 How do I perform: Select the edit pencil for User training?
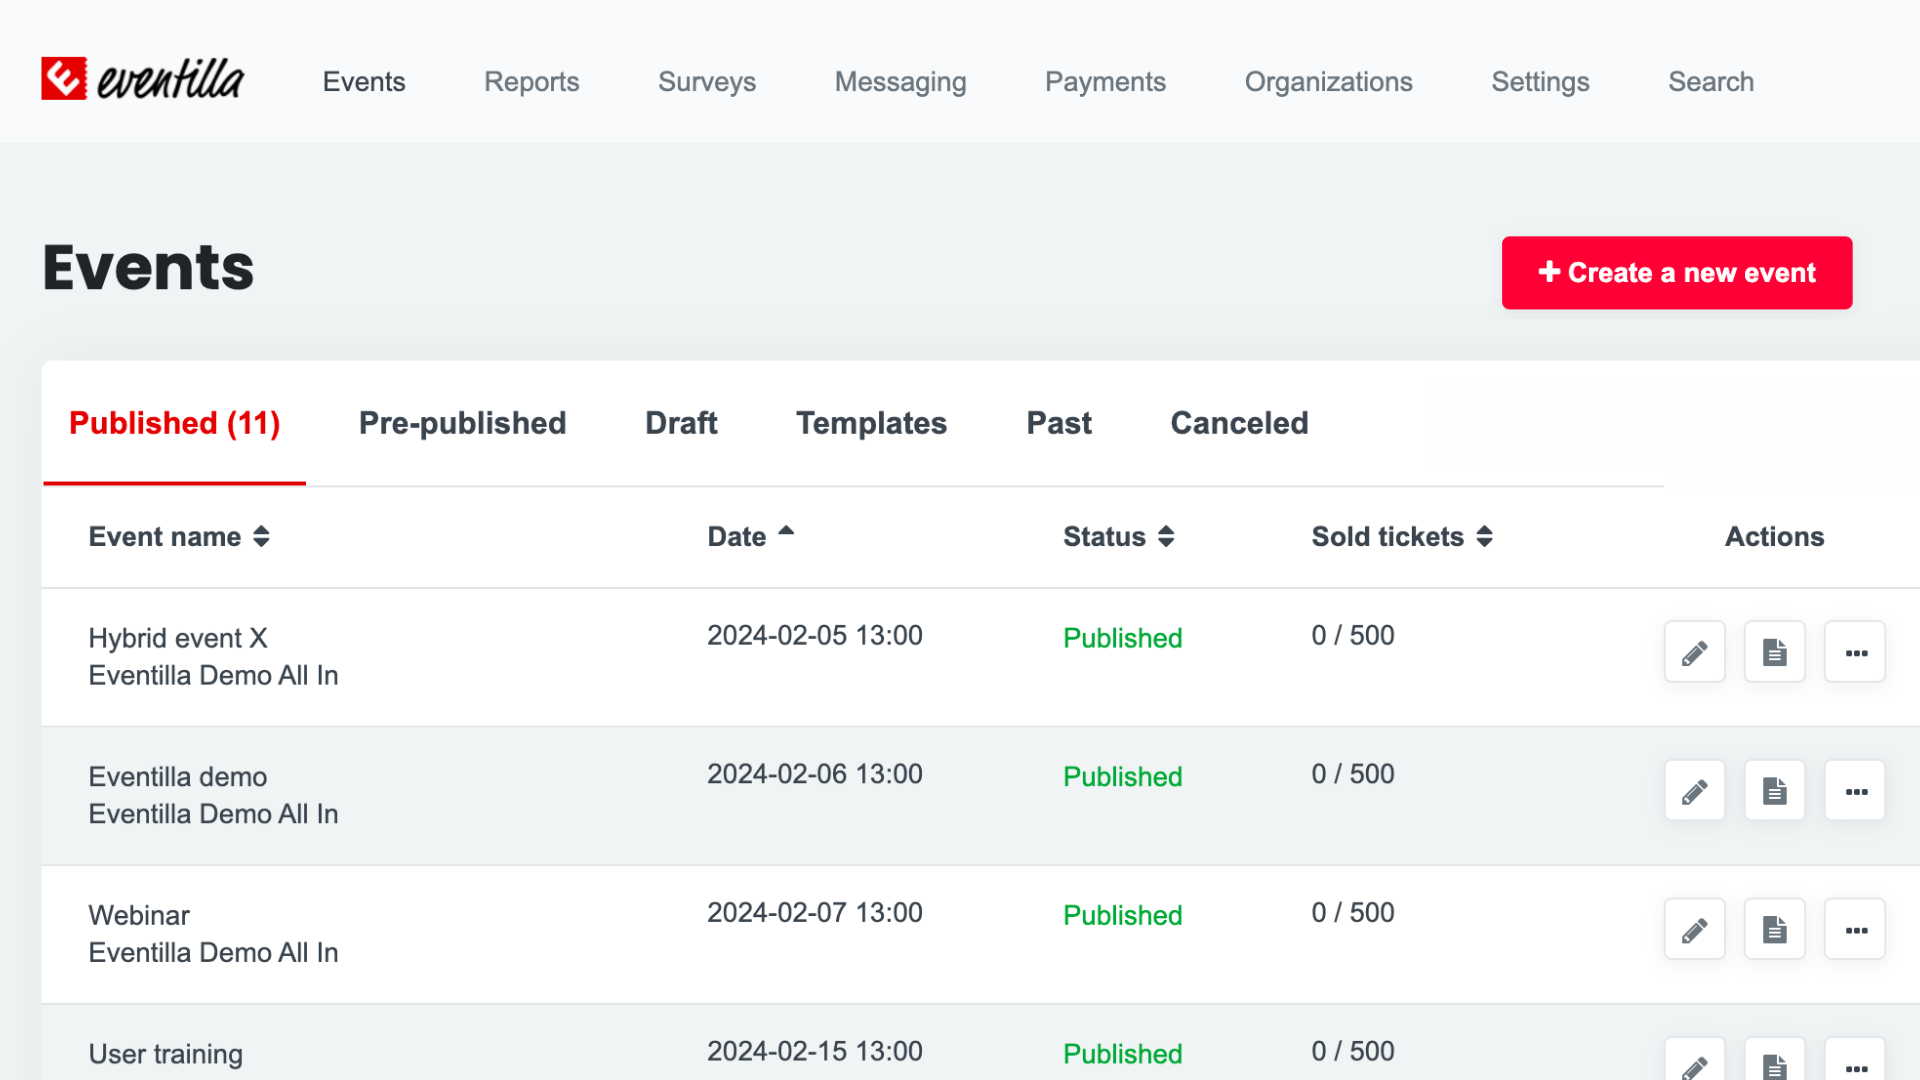click(x=1694, y=1066)
